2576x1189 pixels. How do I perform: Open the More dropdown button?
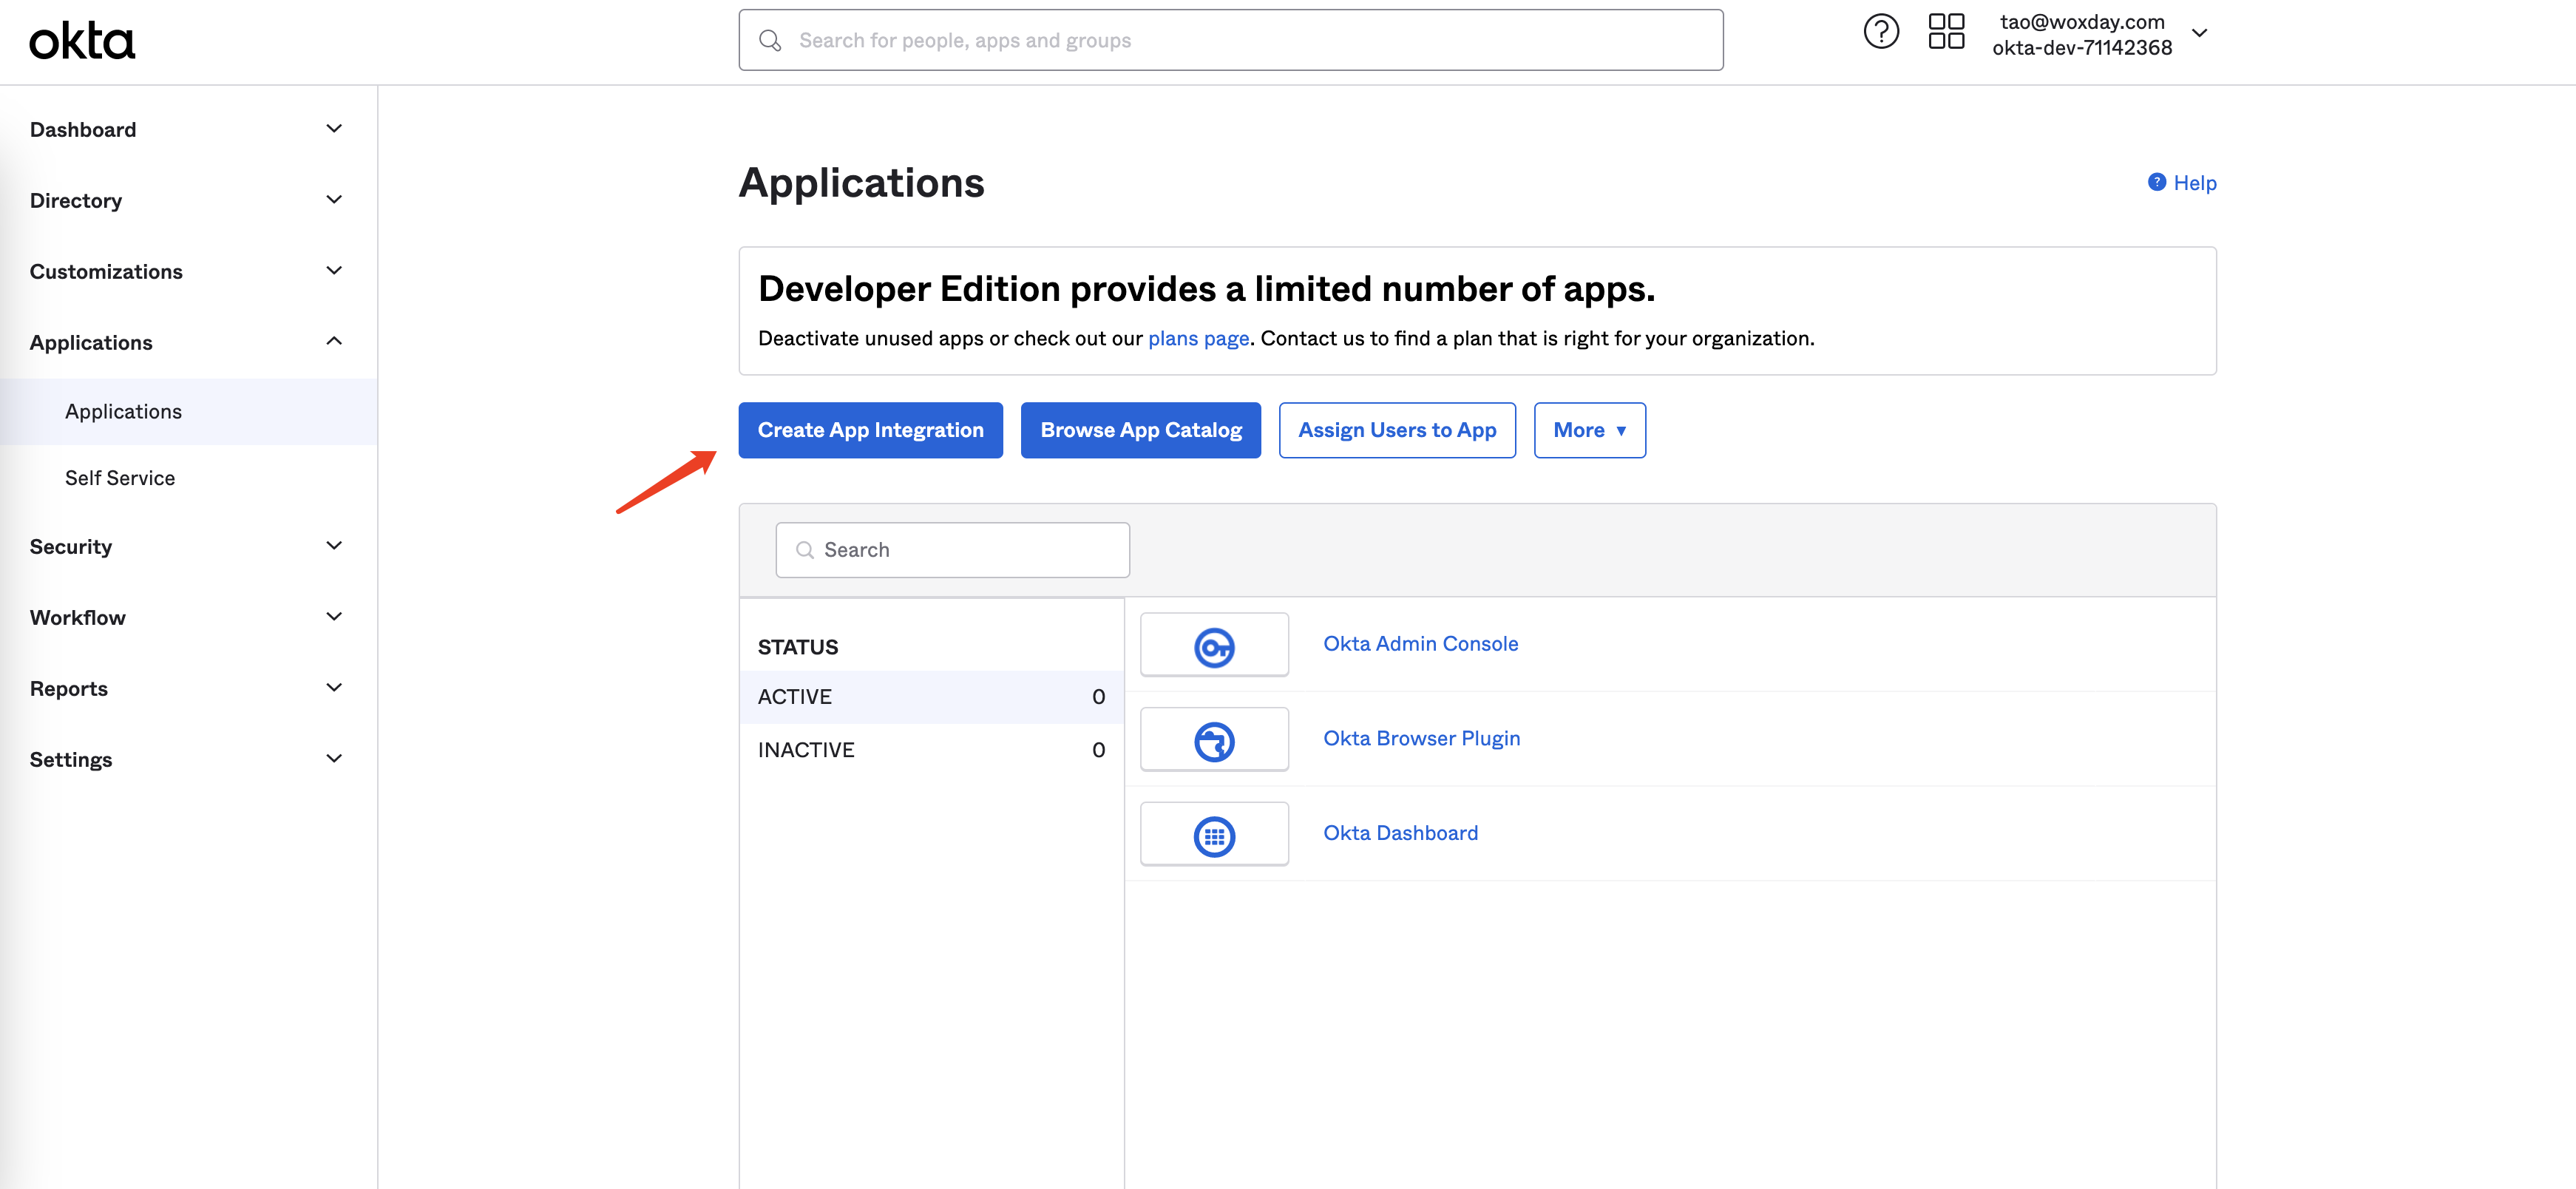(x=1589, y=430)
